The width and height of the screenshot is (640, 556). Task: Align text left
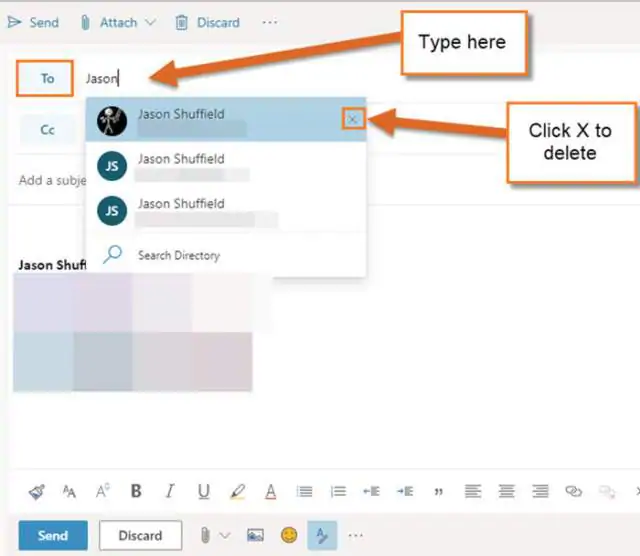(x=473, y=491)
